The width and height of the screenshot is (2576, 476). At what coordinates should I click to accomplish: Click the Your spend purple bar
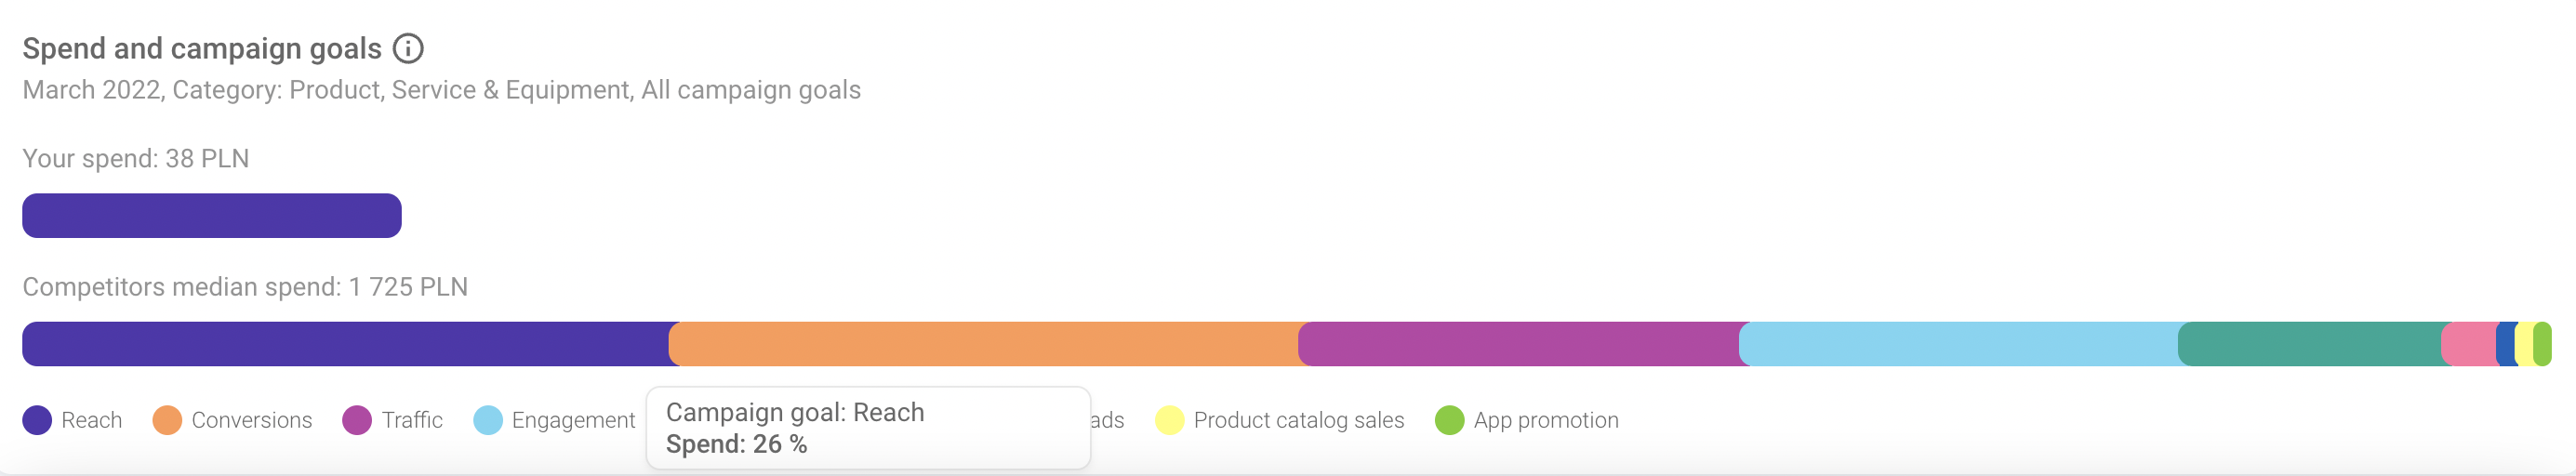pyautogui.click(x=212, y=215)
